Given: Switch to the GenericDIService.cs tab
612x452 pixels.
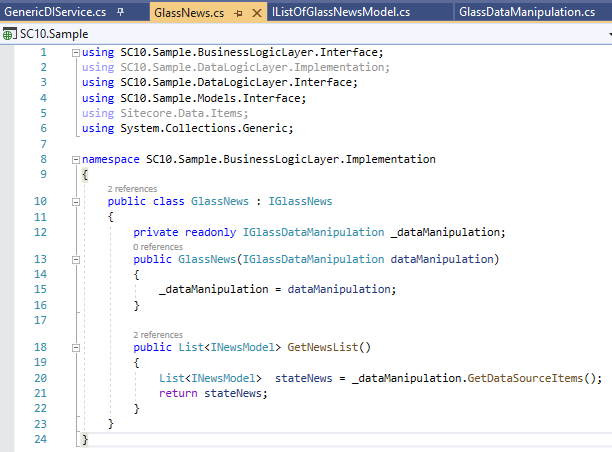Looking at the screenshot, I should tap(55, 12).
